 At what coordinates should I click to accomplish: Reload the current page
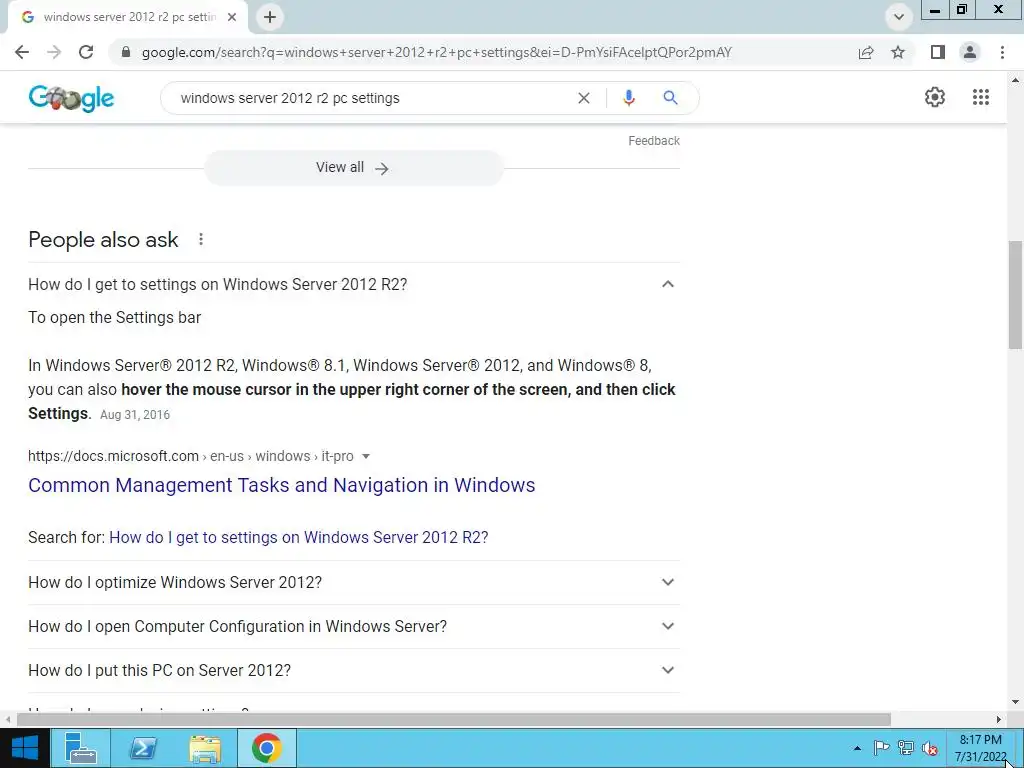86,52
